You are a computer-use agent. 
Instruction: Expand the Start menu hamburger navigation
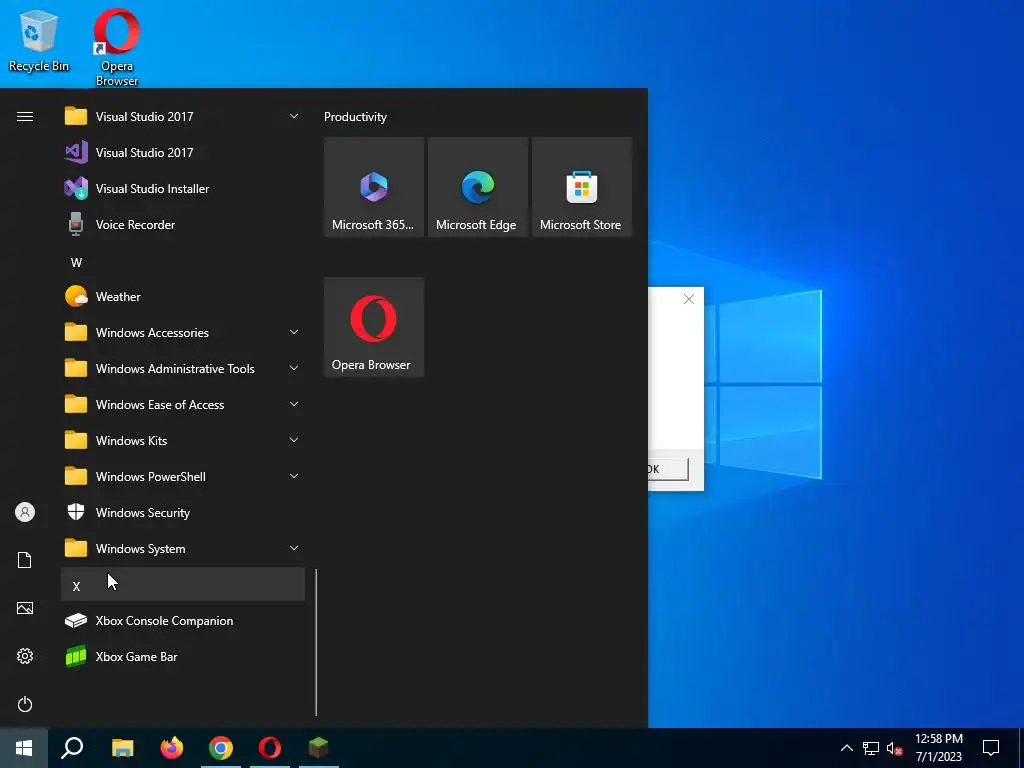[x=25, y=117]
